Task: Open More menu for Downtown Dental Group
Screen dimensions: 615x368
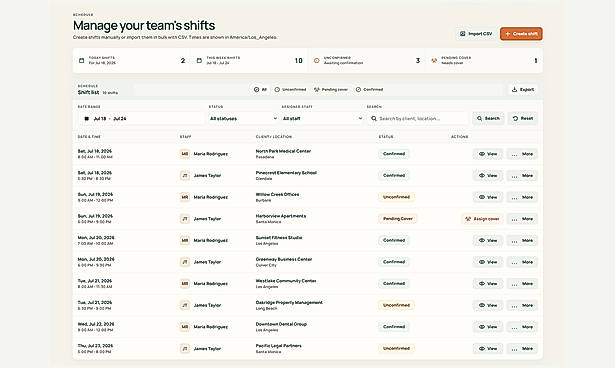Action: coord(522,326)
